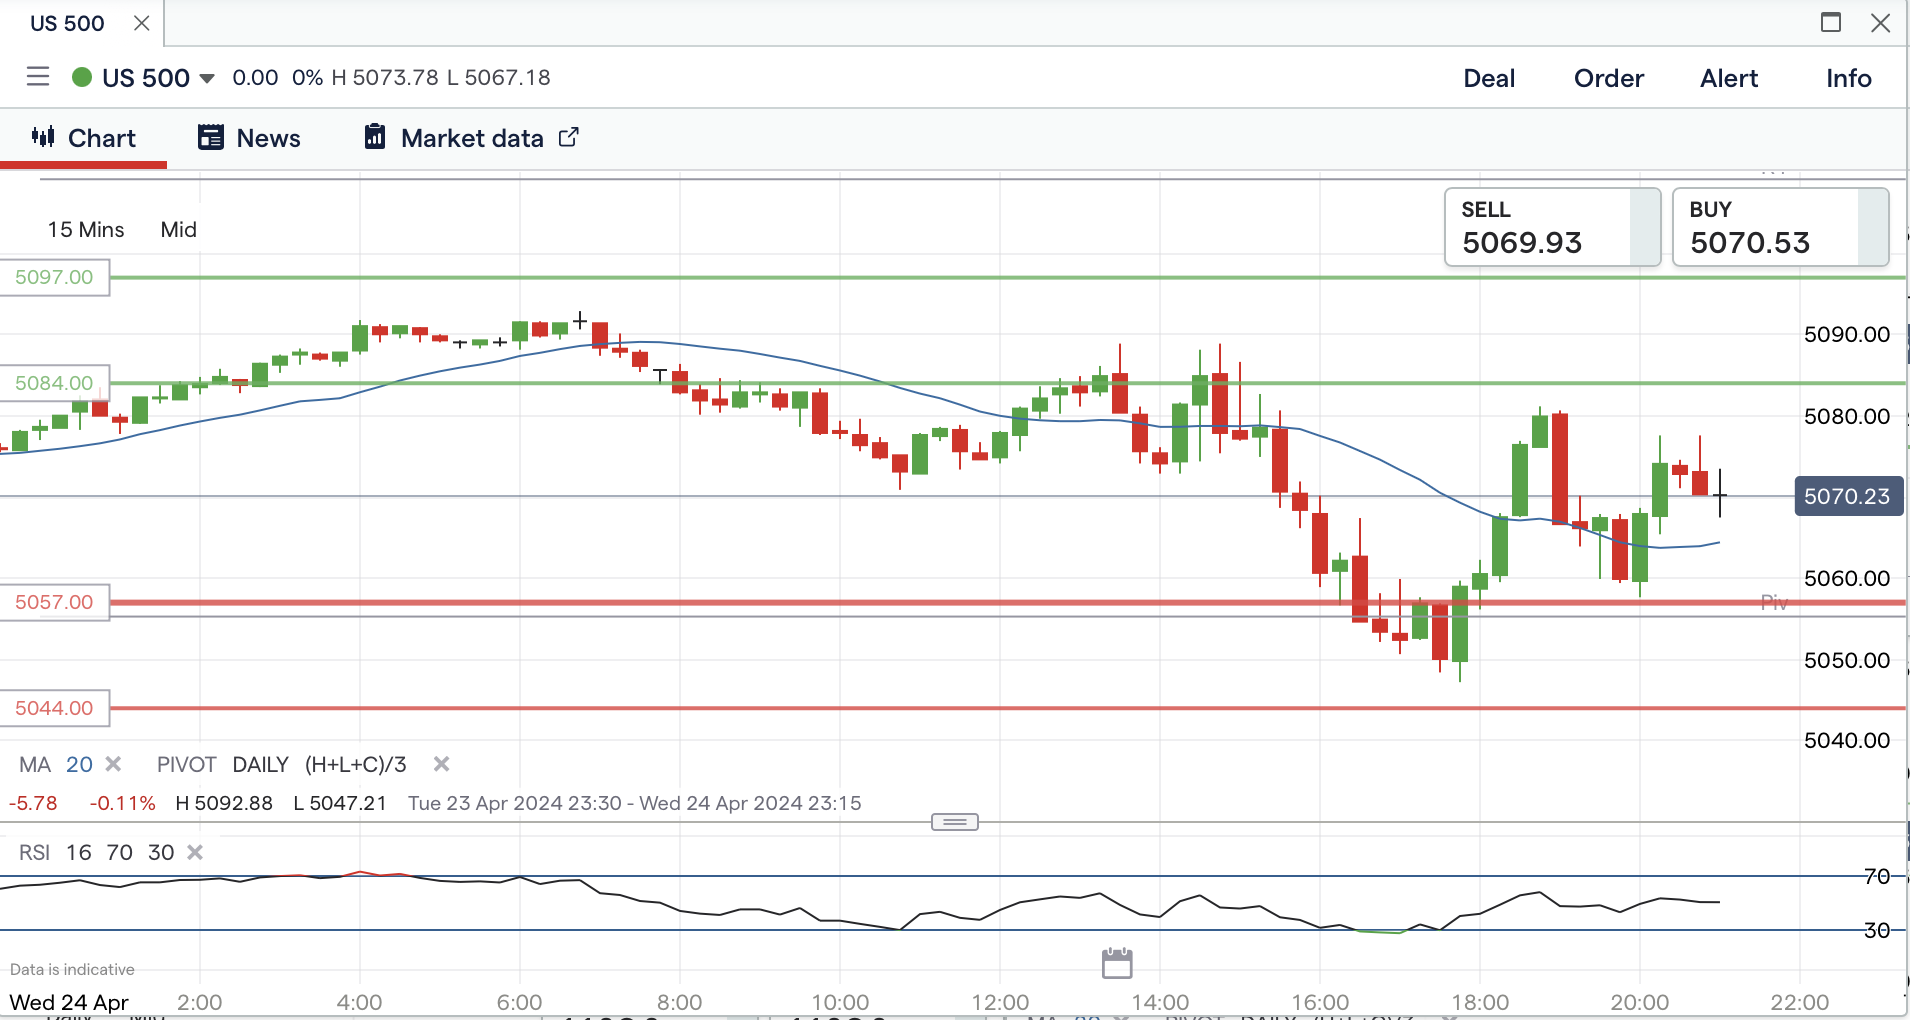Expand the US 500 market dropdown arrow
1910x1020 pixels.
click(x=207, y=78)
